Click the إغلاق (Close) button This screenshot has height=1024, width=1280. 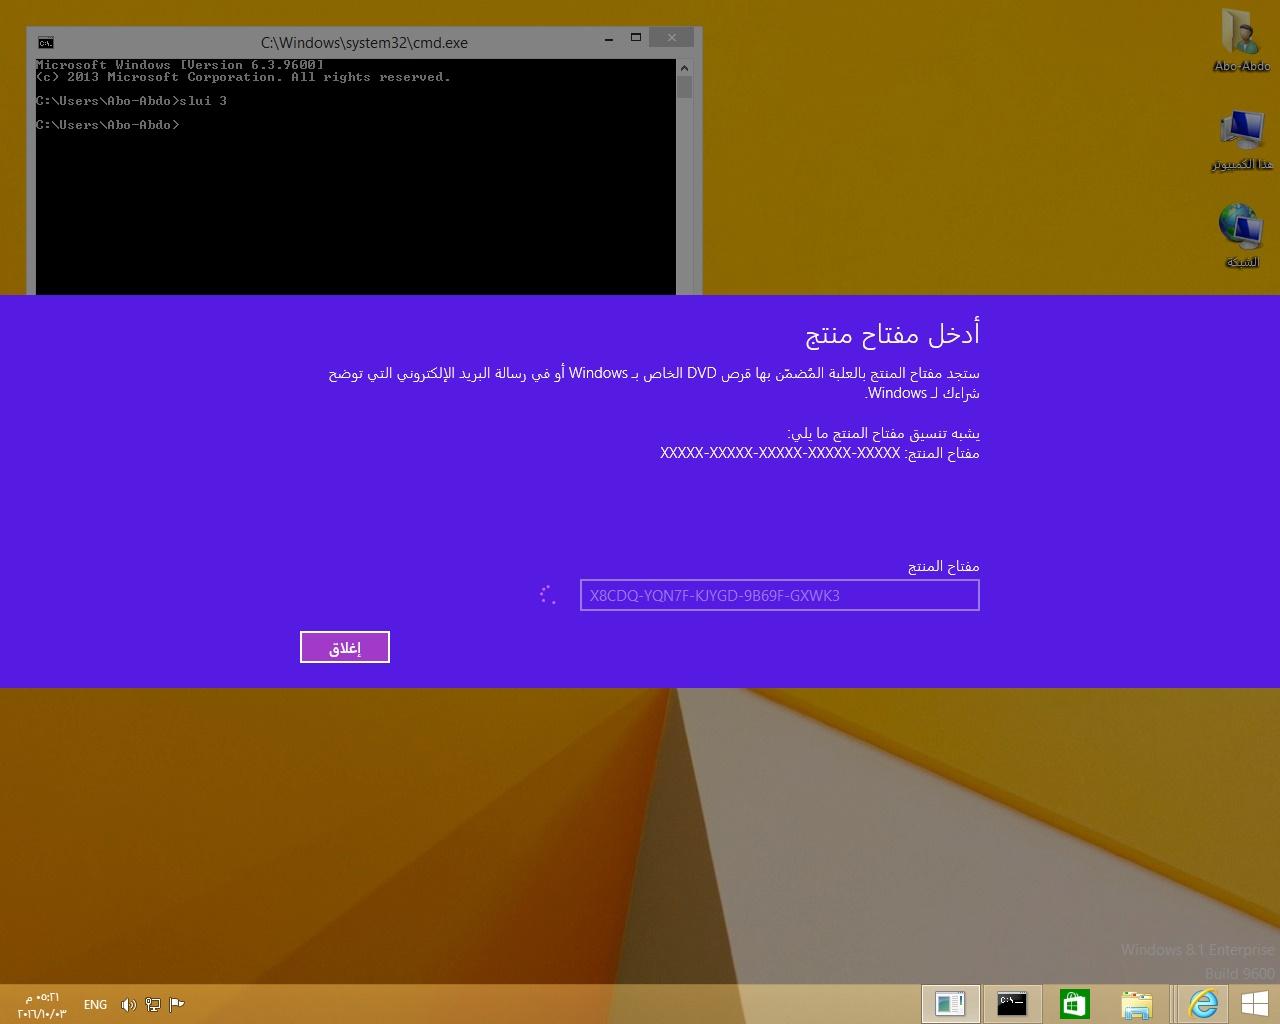click(x=344, y=647)
